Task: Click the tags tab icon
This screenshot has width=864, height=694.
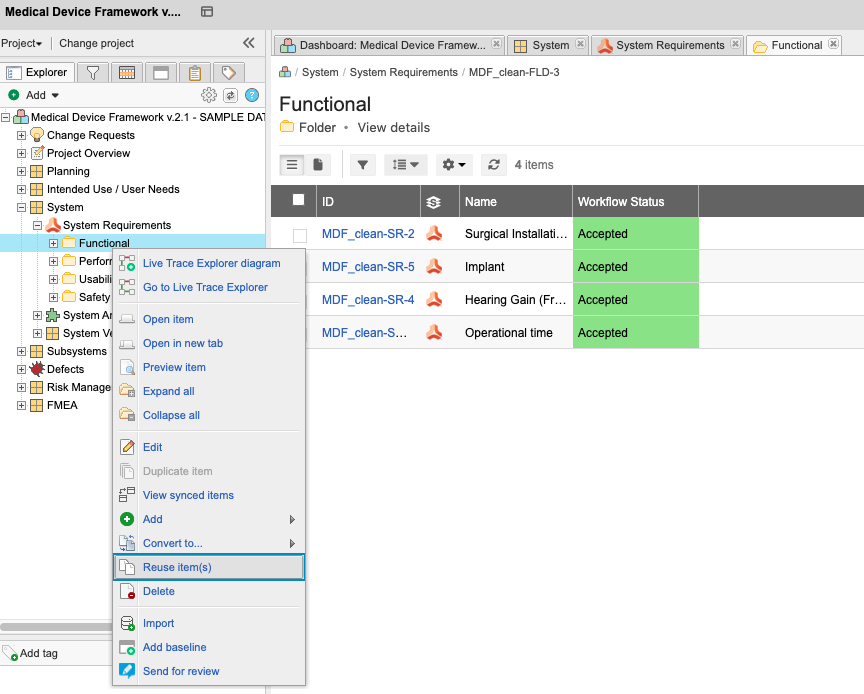Action: click(229, 72)
